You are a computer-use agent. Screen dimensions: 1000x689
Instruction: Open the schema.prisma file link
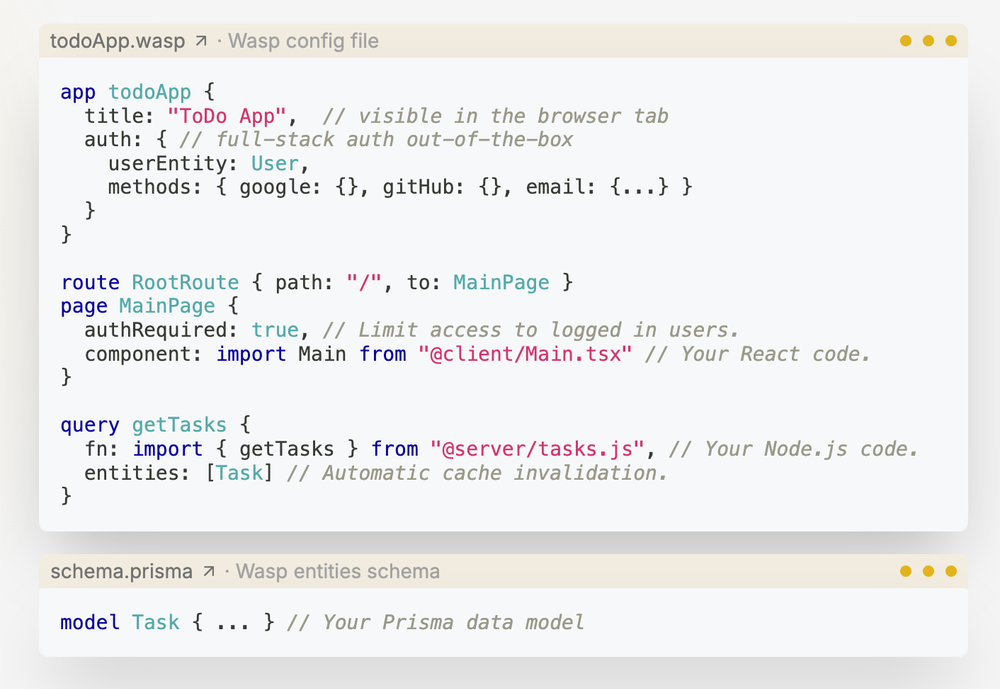click(121, 572)
